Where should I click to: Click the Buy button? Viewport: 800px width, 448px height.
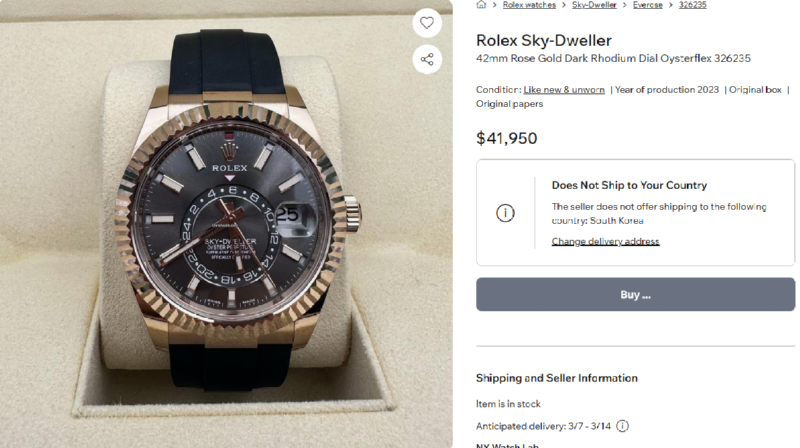point(635,294)
